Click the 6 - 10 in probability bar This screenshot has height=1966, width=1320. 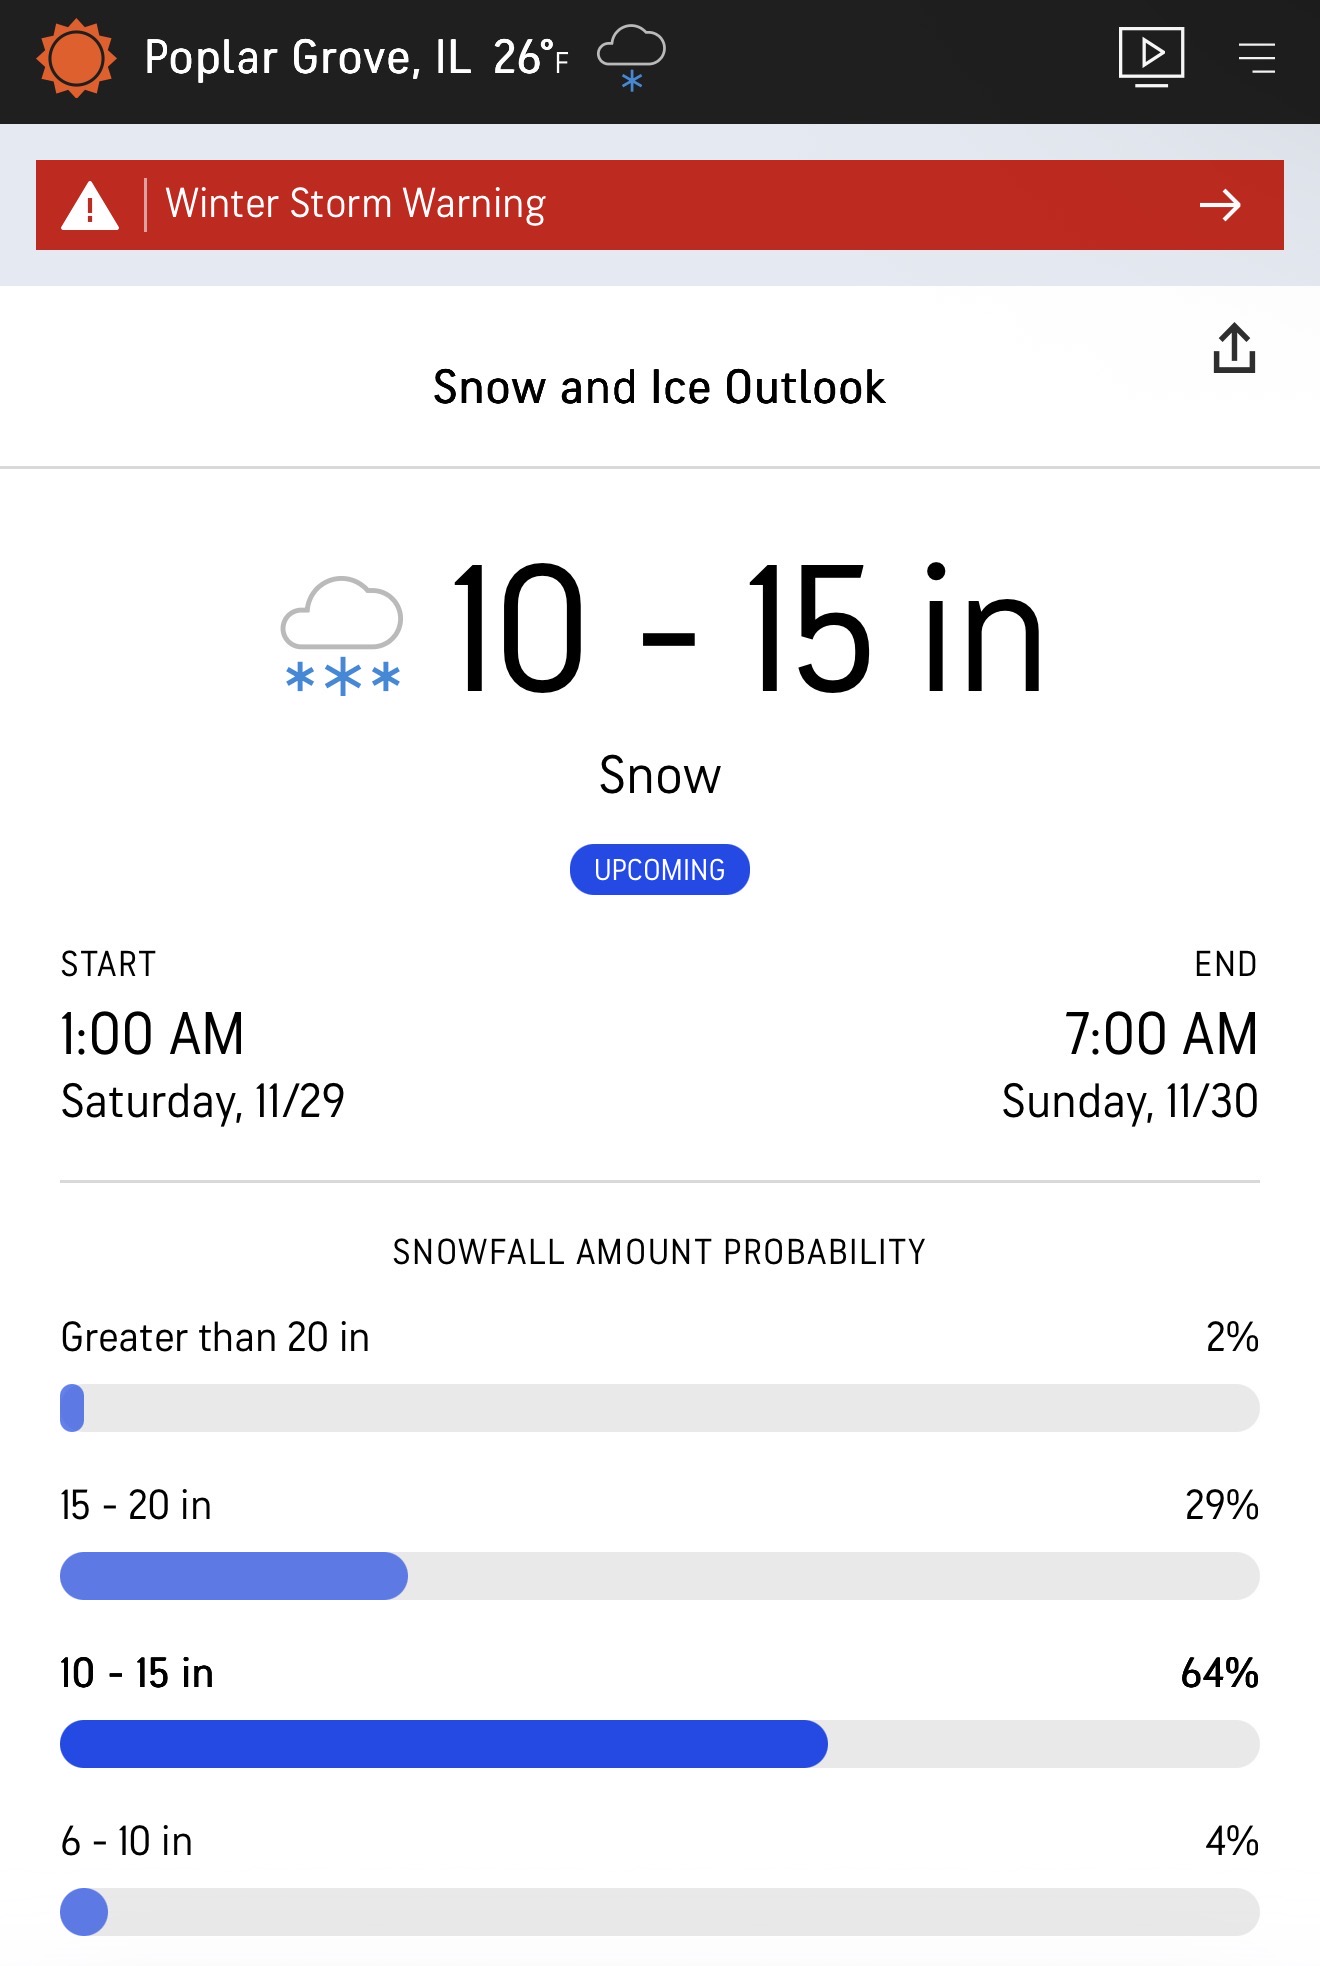point(658,1912)
